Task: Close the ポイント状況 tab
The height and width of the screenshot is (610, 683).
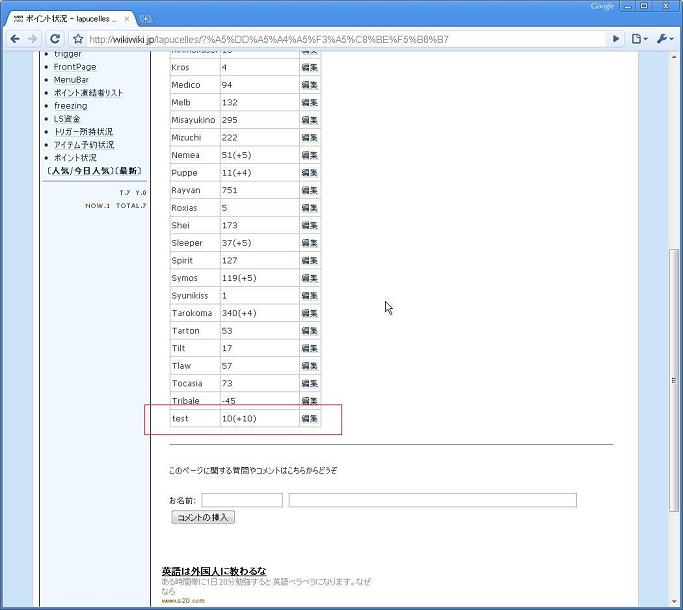Action: pos(126,18)
